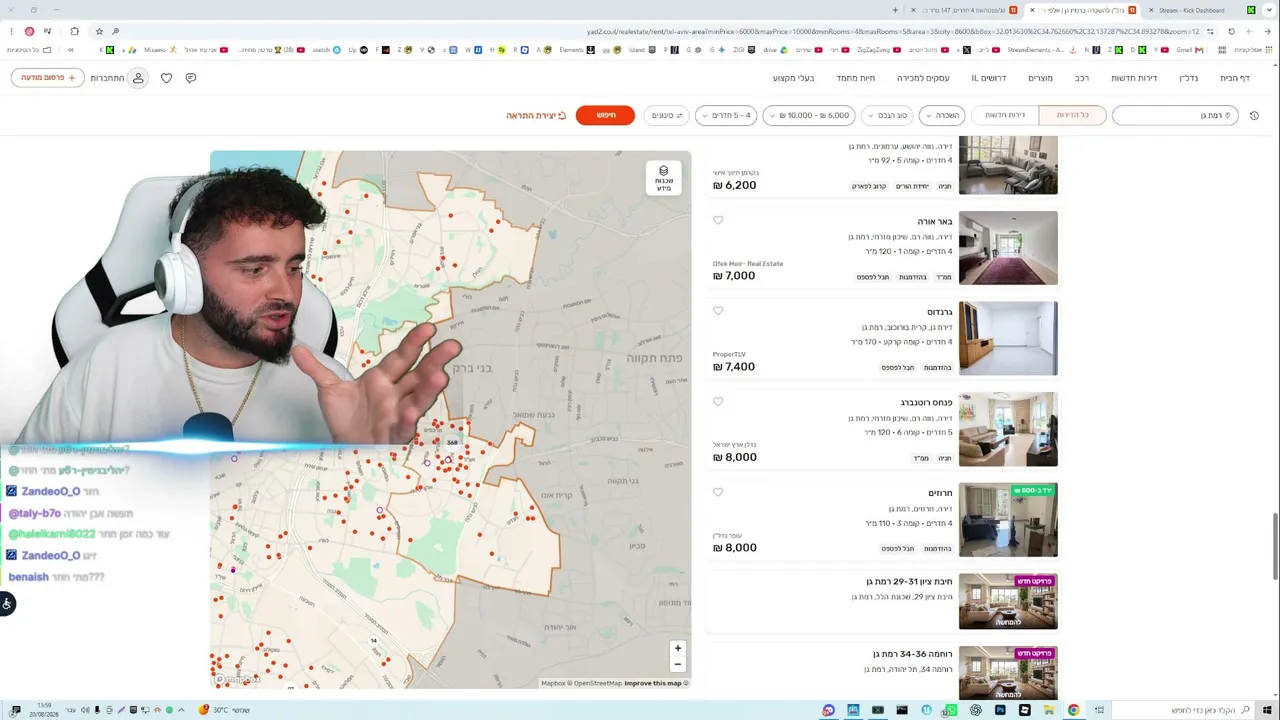1280x720 pixels.
Task: Open ChatGPT icon in the taskbar
Action: click(x=976, y=710)
